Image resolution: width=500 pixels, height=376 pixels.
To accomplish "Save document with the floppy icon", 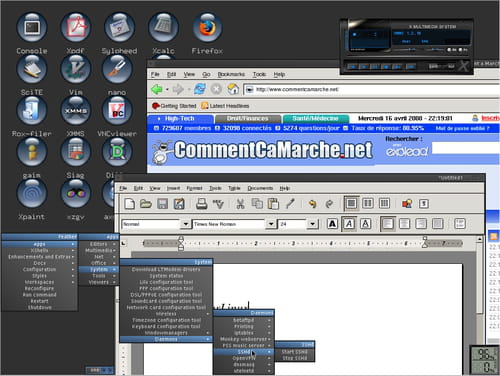I will pos(162,203).
